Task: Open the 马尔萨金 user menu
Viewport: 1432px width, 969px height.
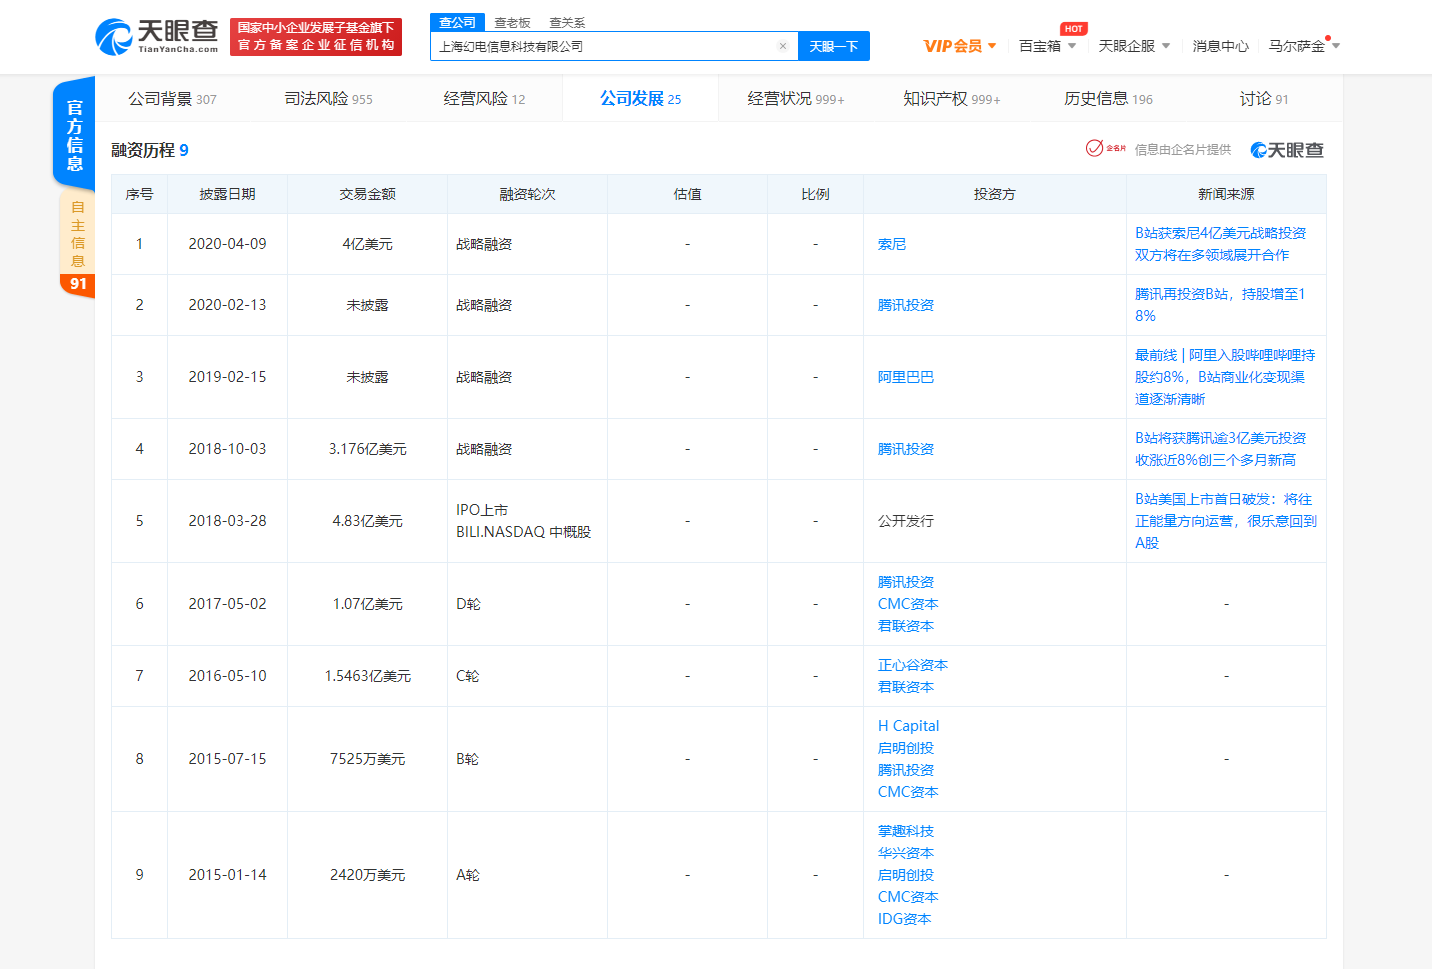Action: pyautogui.click(x=1304, y=46)
